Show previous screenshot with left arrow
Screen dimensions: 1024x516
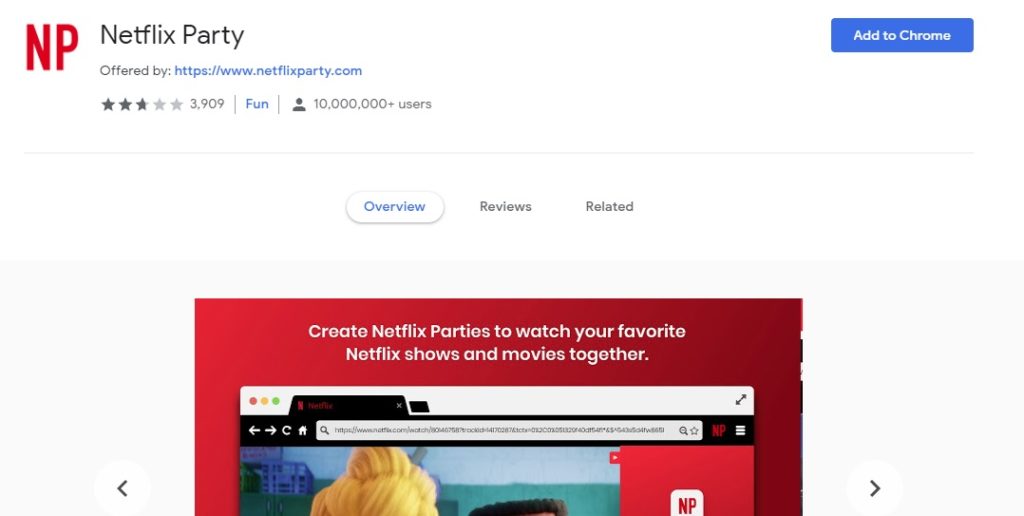pos(122,488)
